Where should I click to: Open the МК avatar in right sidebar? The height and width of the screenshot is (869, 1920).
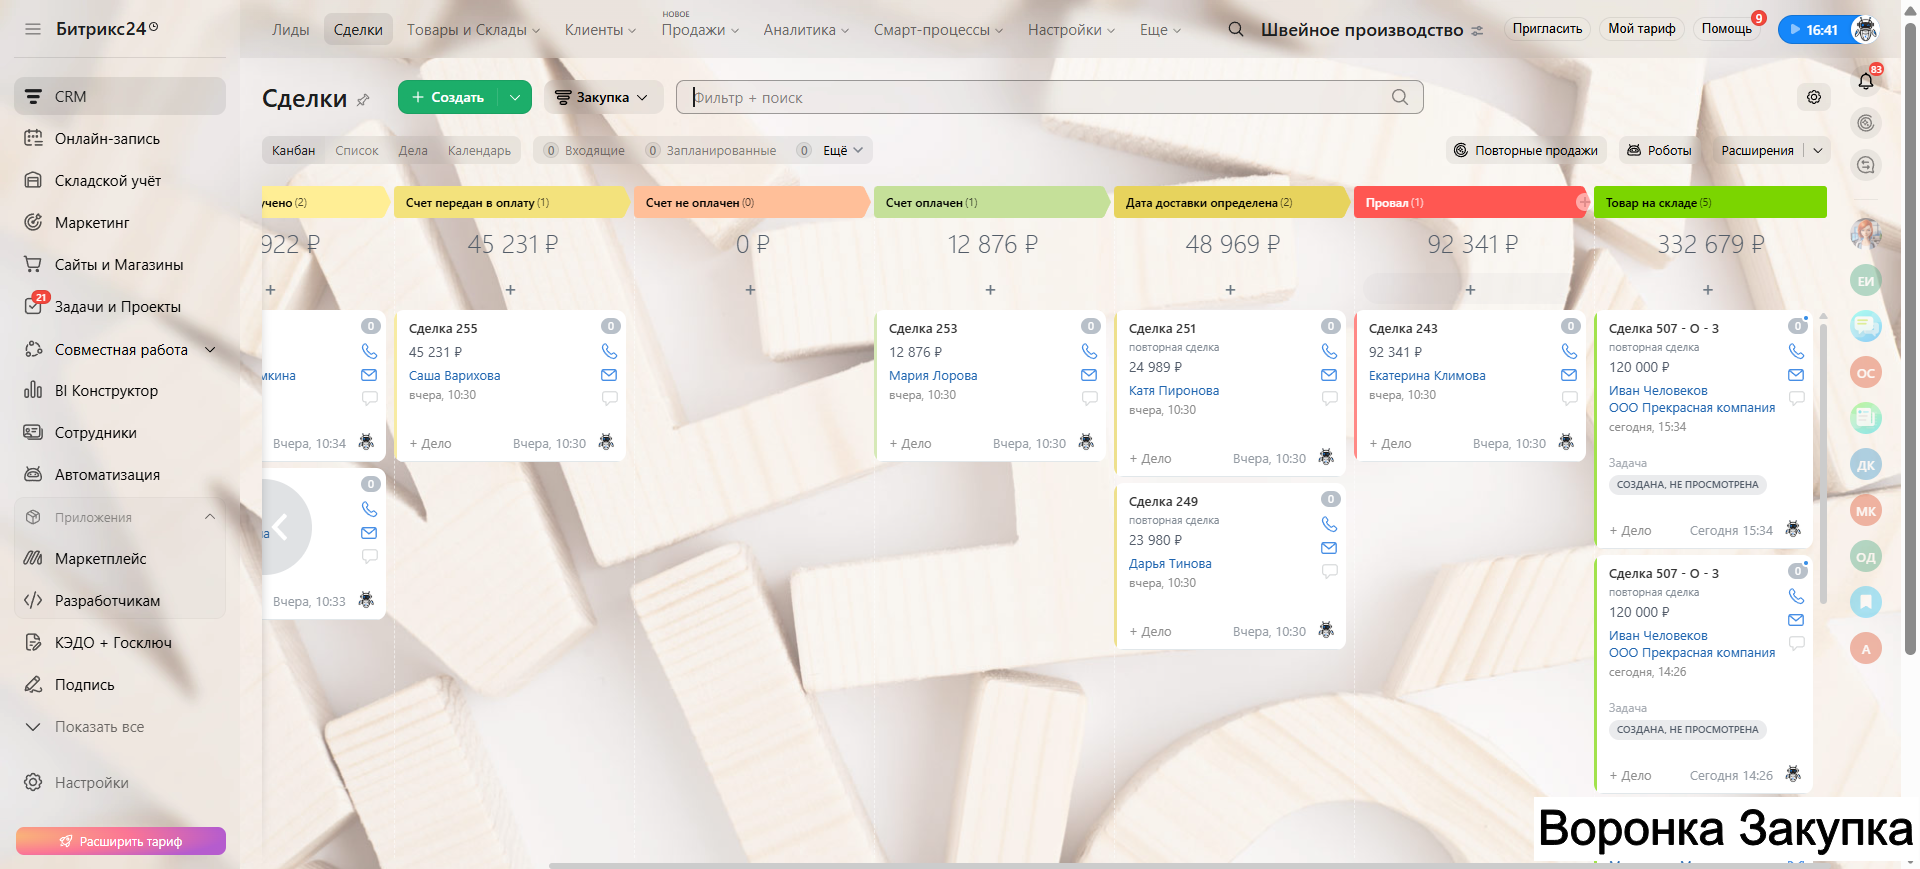[1866, 511]
